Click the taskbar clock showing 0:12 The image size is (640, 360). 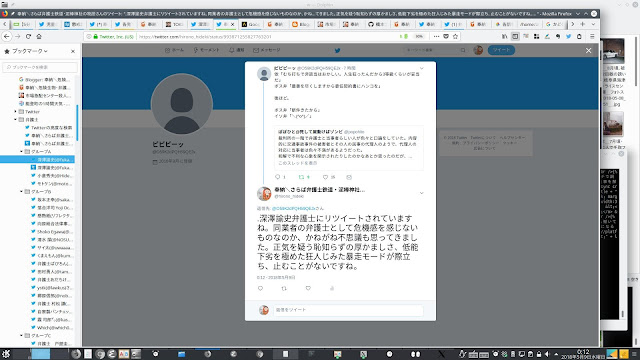[583, 354]
